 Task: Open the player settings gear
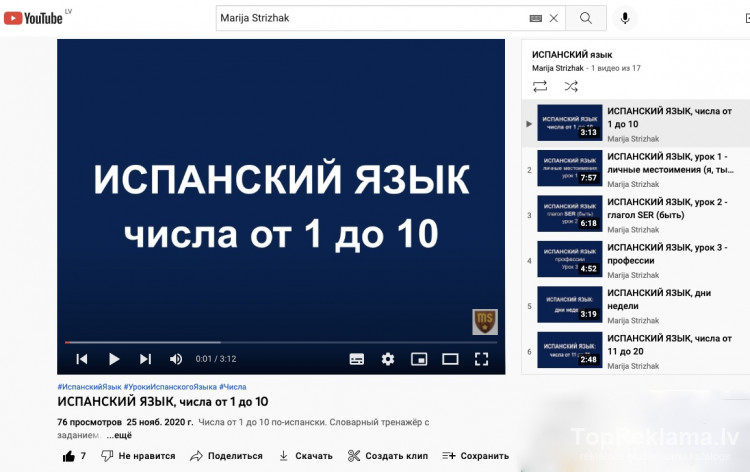[388, 359]
